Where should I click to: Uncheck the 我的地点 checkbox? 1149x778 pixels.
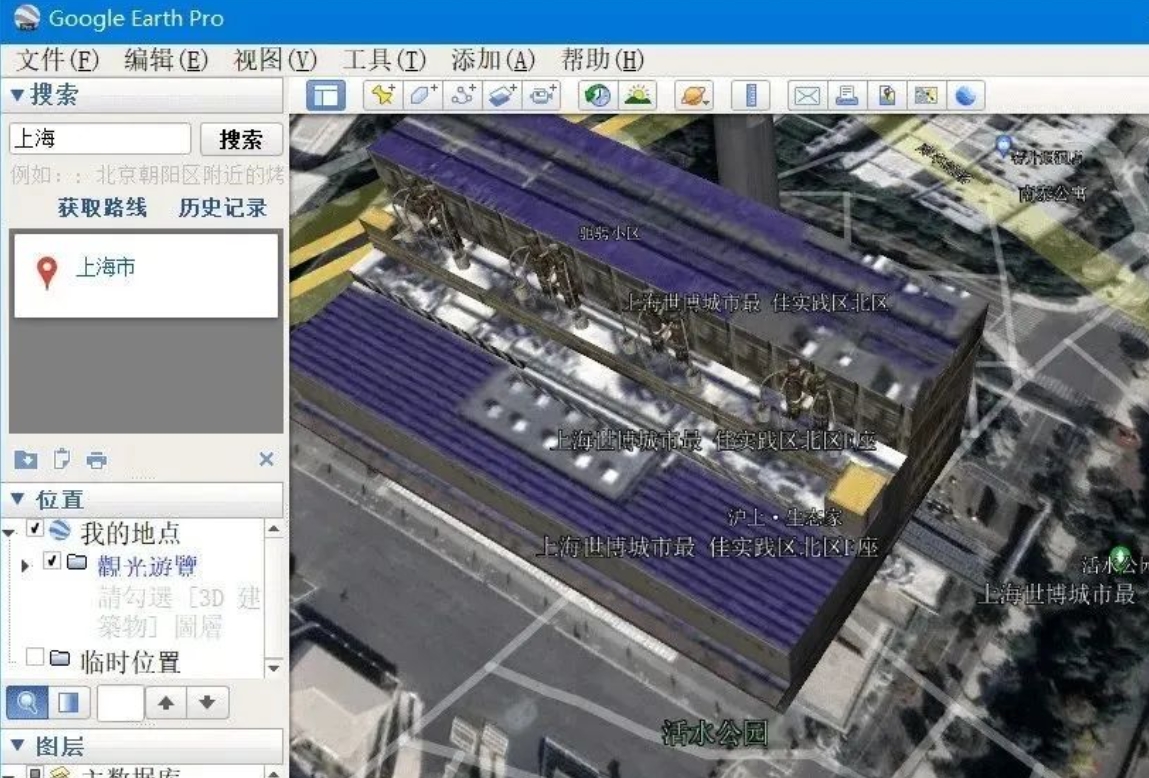click(34, 528)
